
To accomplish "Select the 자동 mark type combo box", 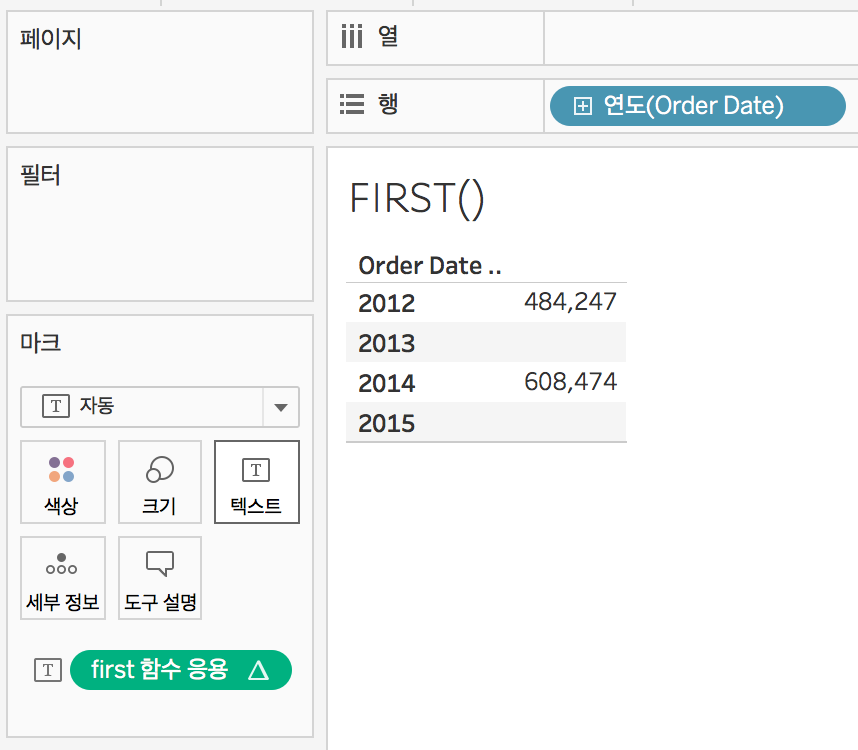I will tap(160, 407).
